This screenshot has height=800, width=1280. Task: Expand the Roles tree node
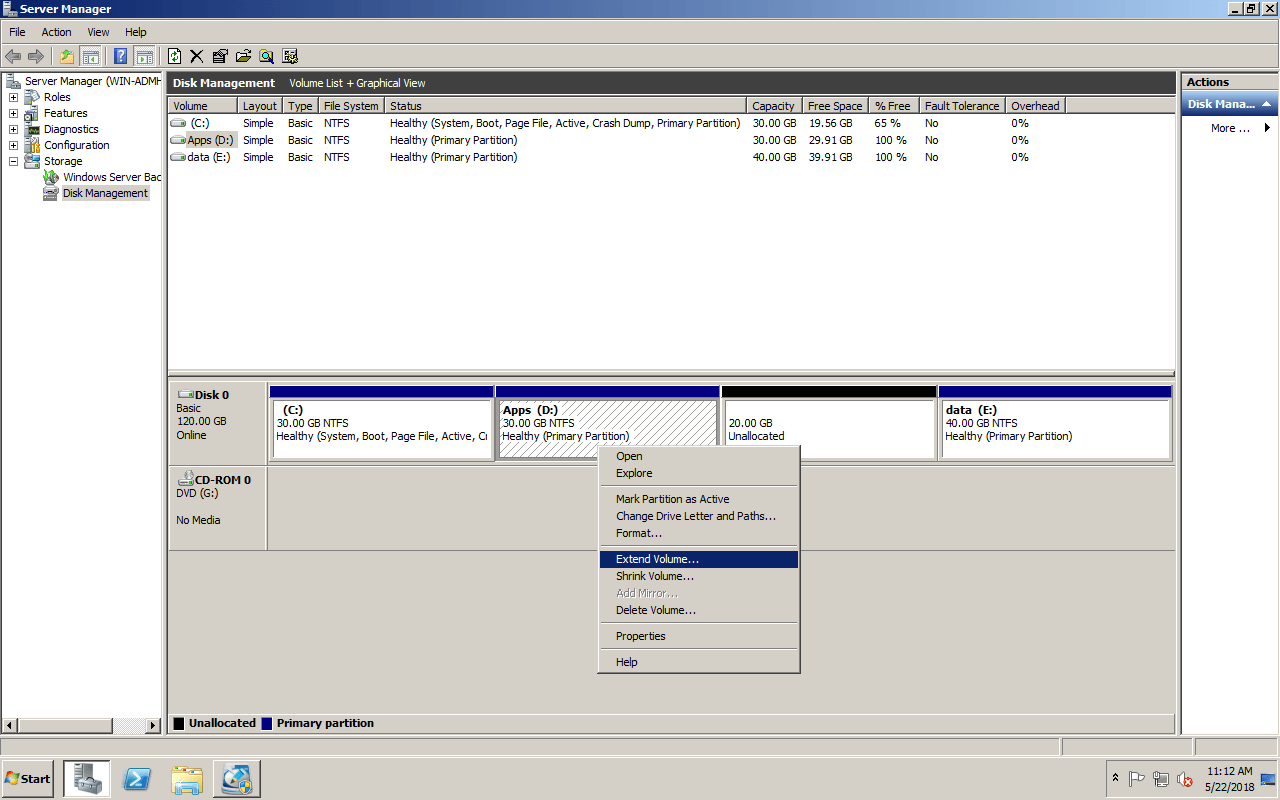13,97
